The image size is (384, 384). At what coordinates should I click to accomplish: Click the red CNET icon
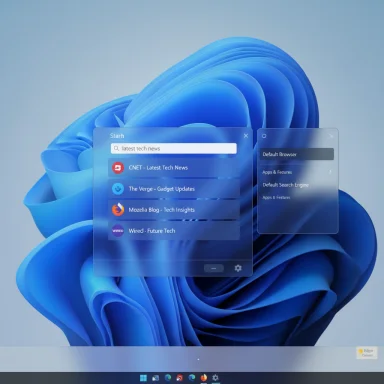pos(118,168)
